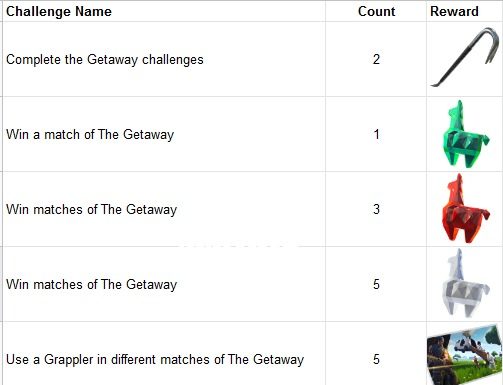
Task: Click the word Getaway in the first challenge
Action: pyautogui.click(x=112, y=60)
